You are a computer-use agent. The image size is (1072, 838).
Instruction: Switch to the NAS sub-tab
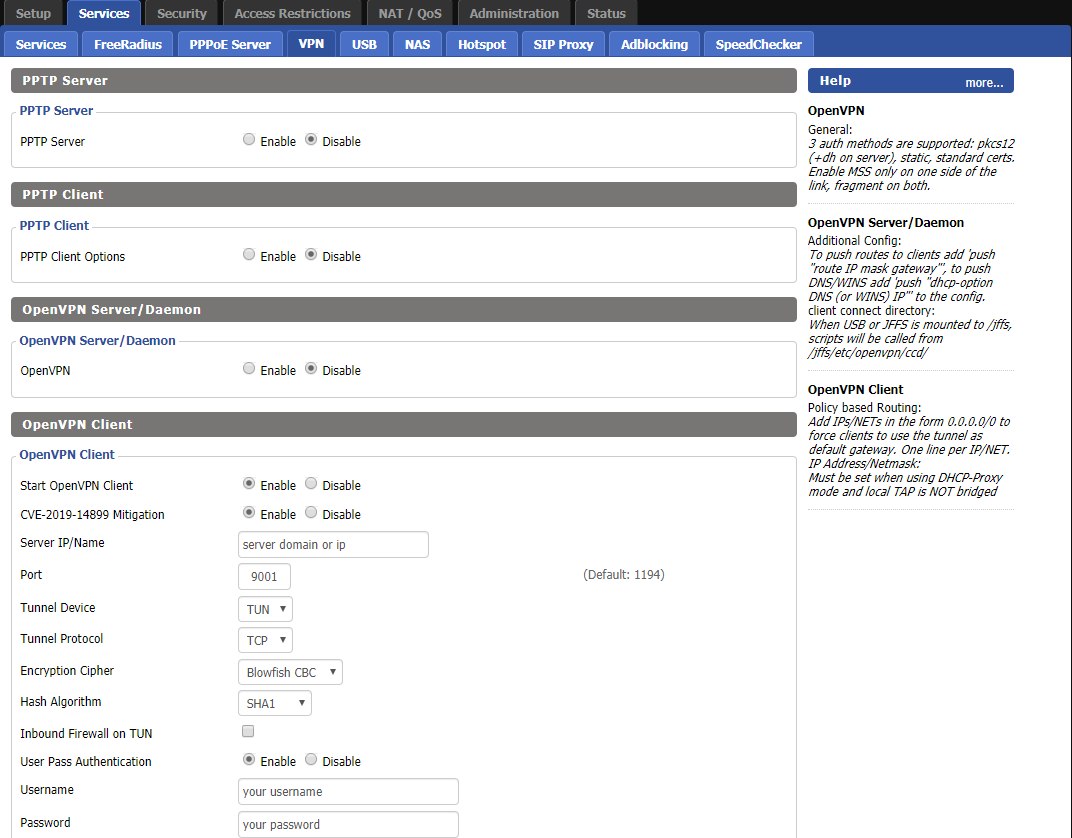(x=417, y=44)
